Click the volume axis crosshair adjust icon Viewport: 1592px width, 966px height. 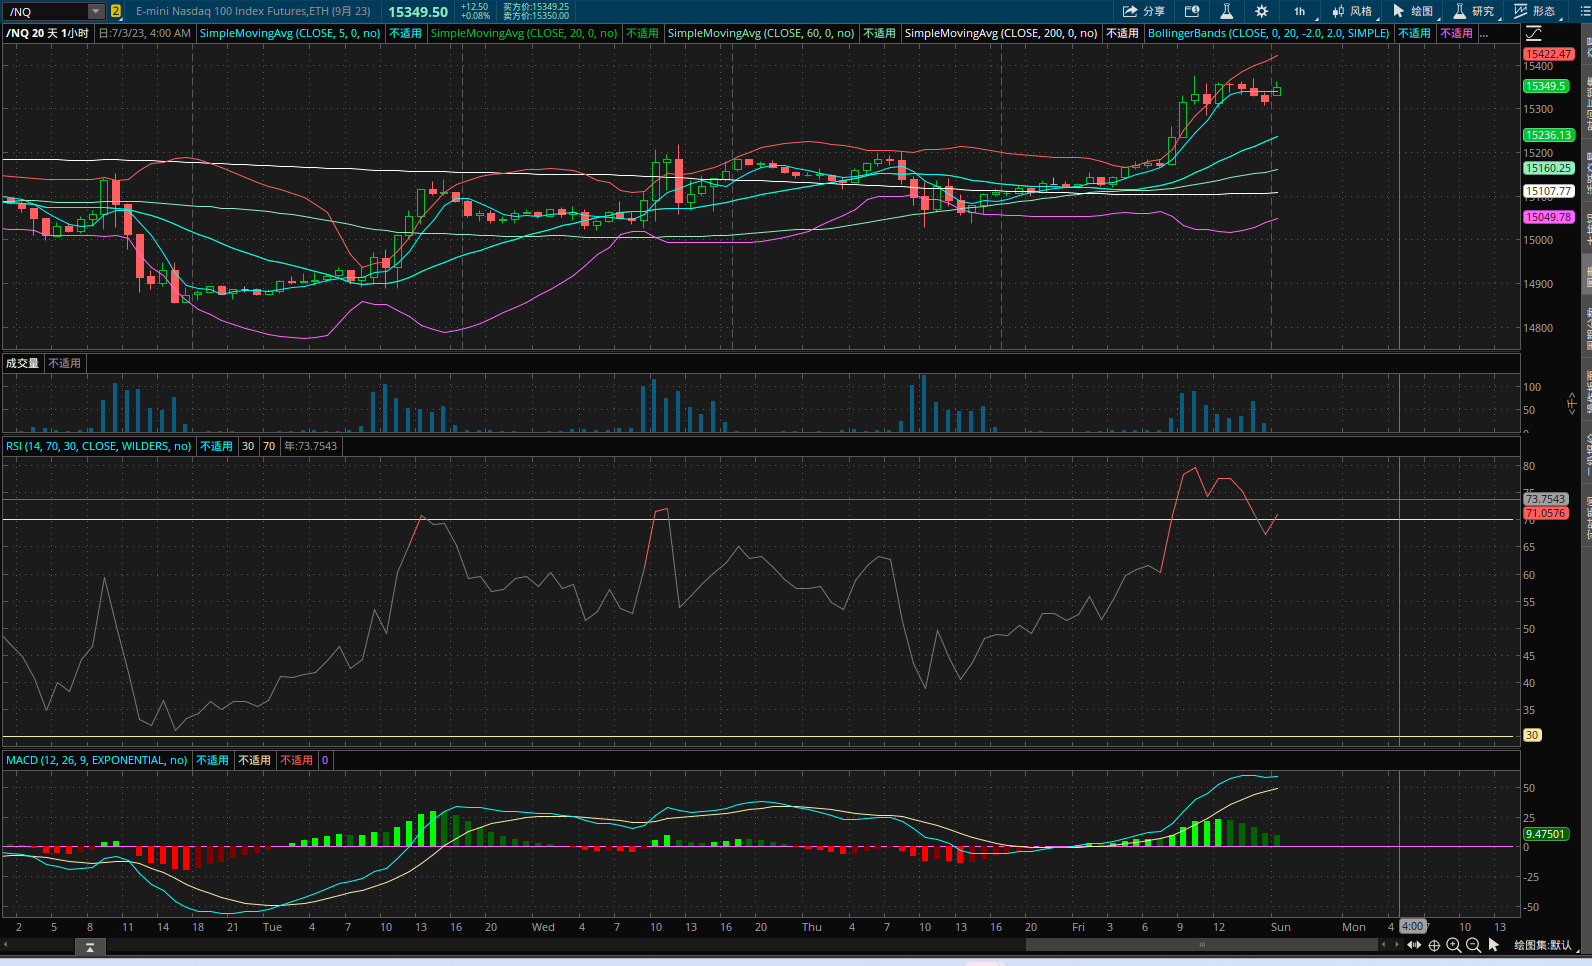[1571, 404]
